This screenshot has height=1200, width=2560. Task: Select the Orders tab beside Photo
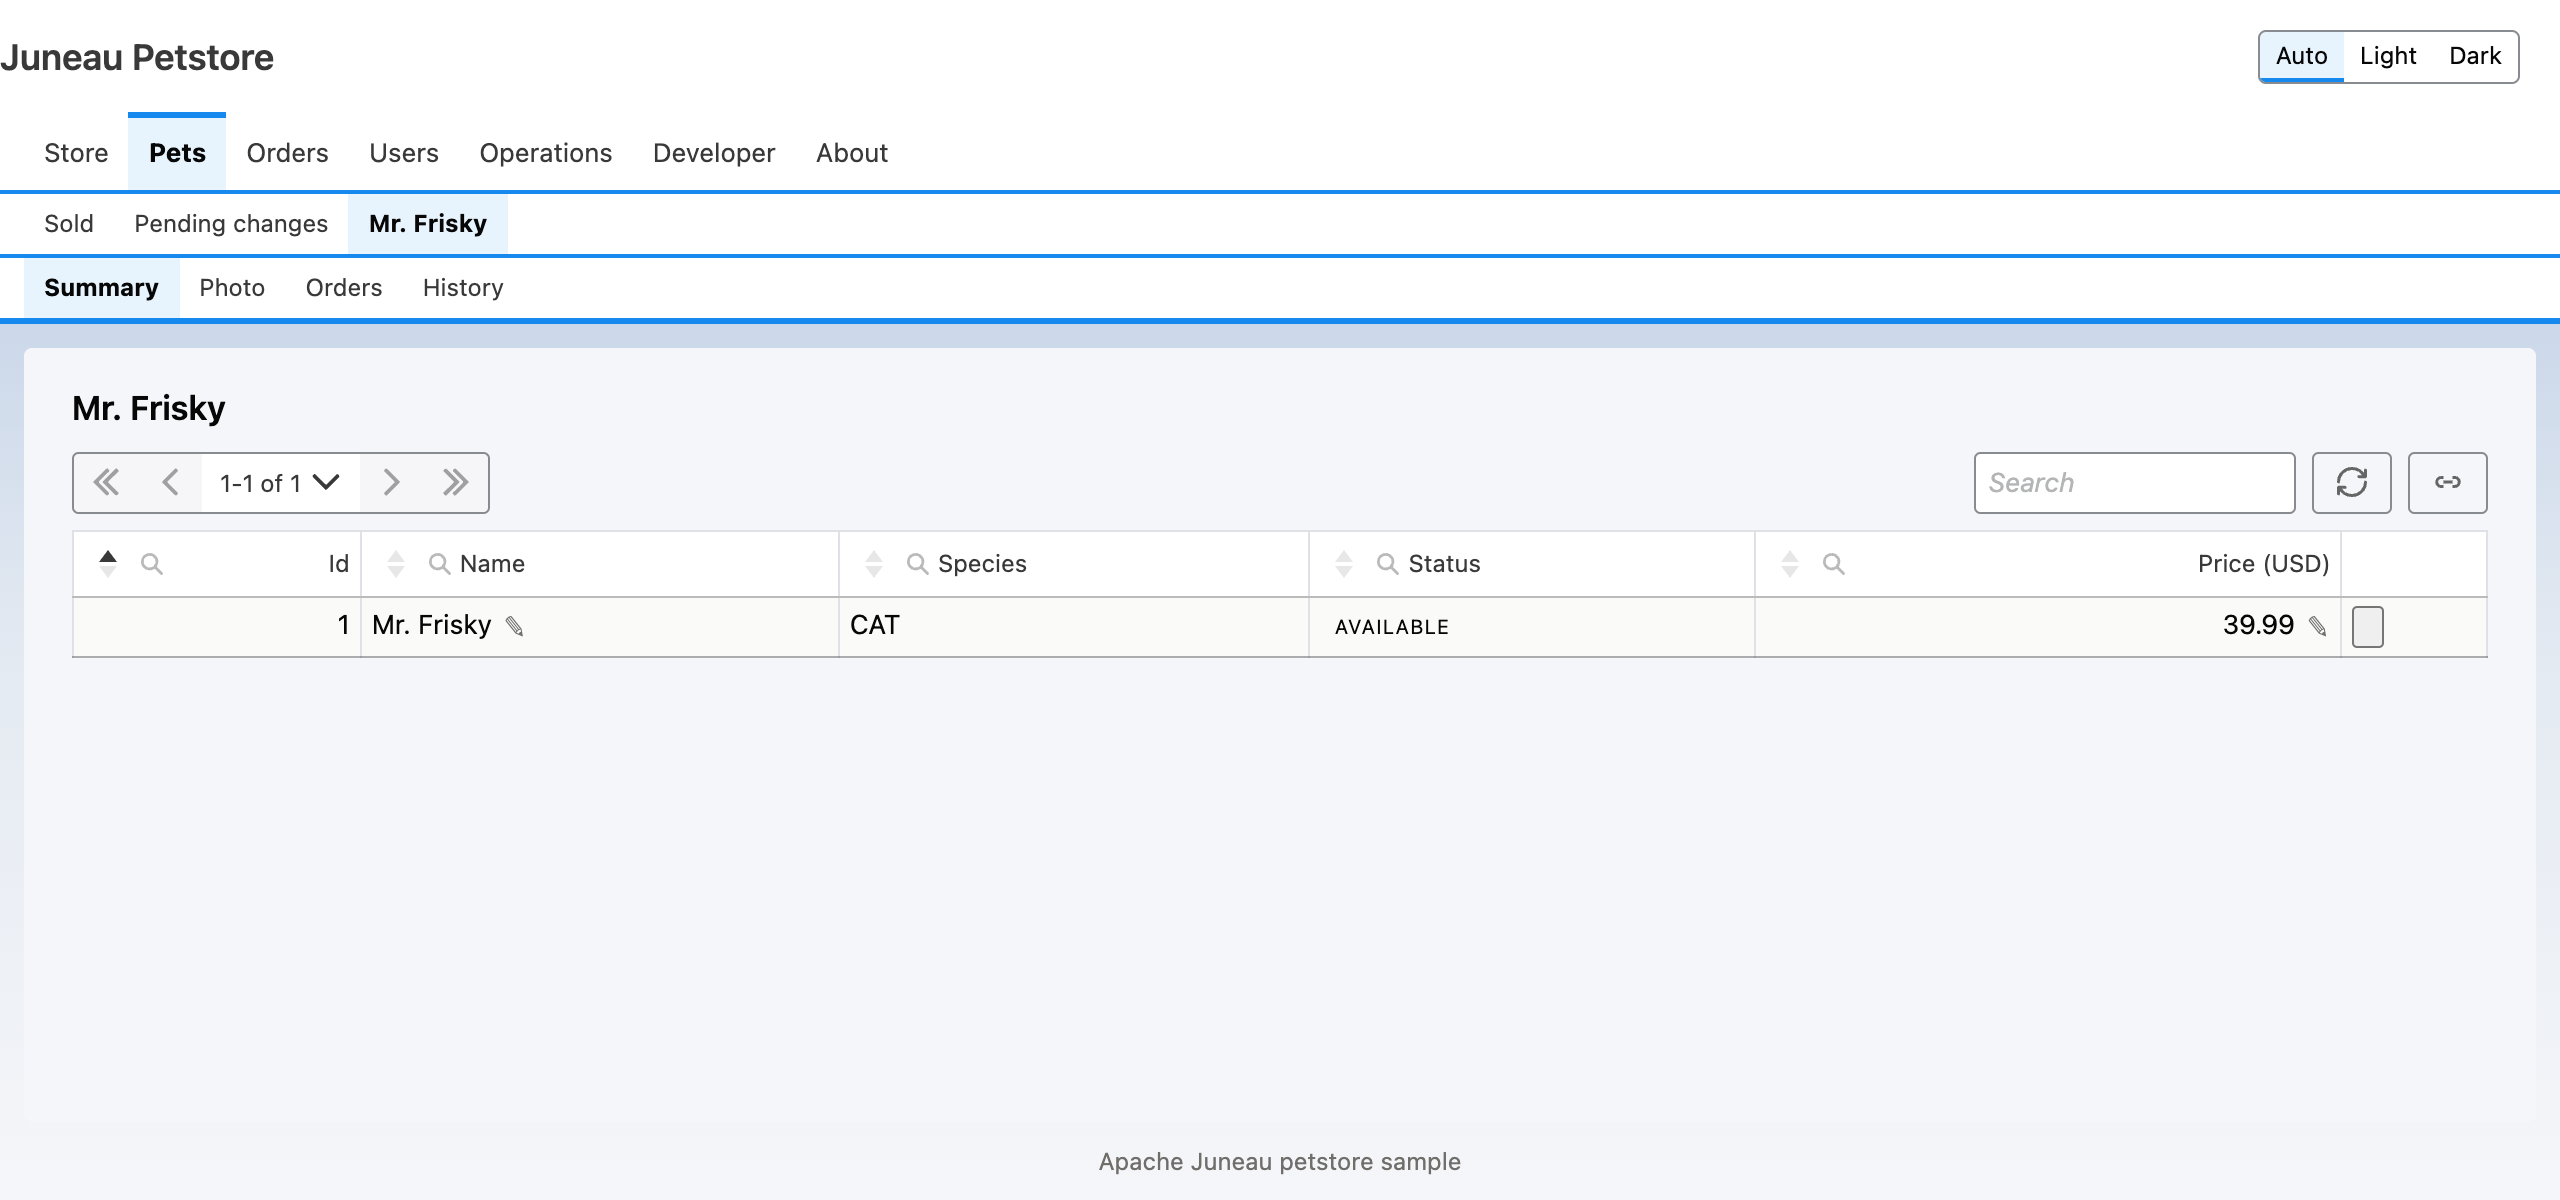[x=344, y=288]
